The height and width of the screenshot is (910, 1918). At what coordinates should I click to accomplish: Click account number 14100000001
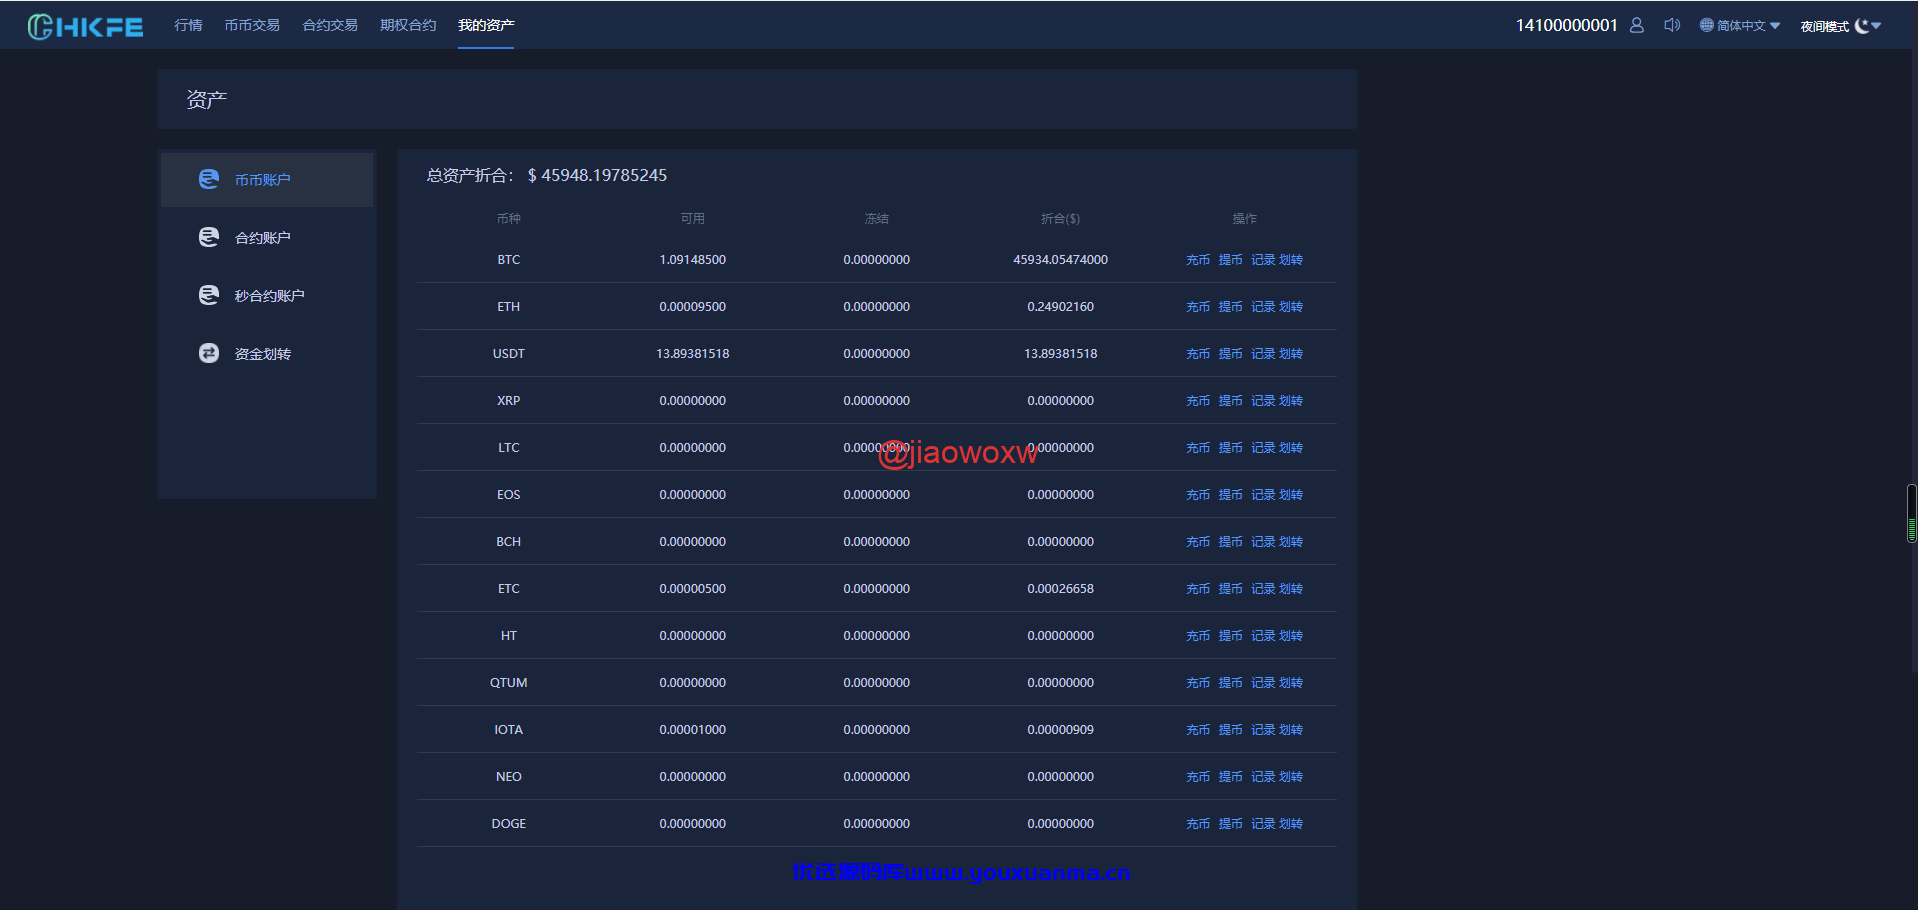[1566, 25]
